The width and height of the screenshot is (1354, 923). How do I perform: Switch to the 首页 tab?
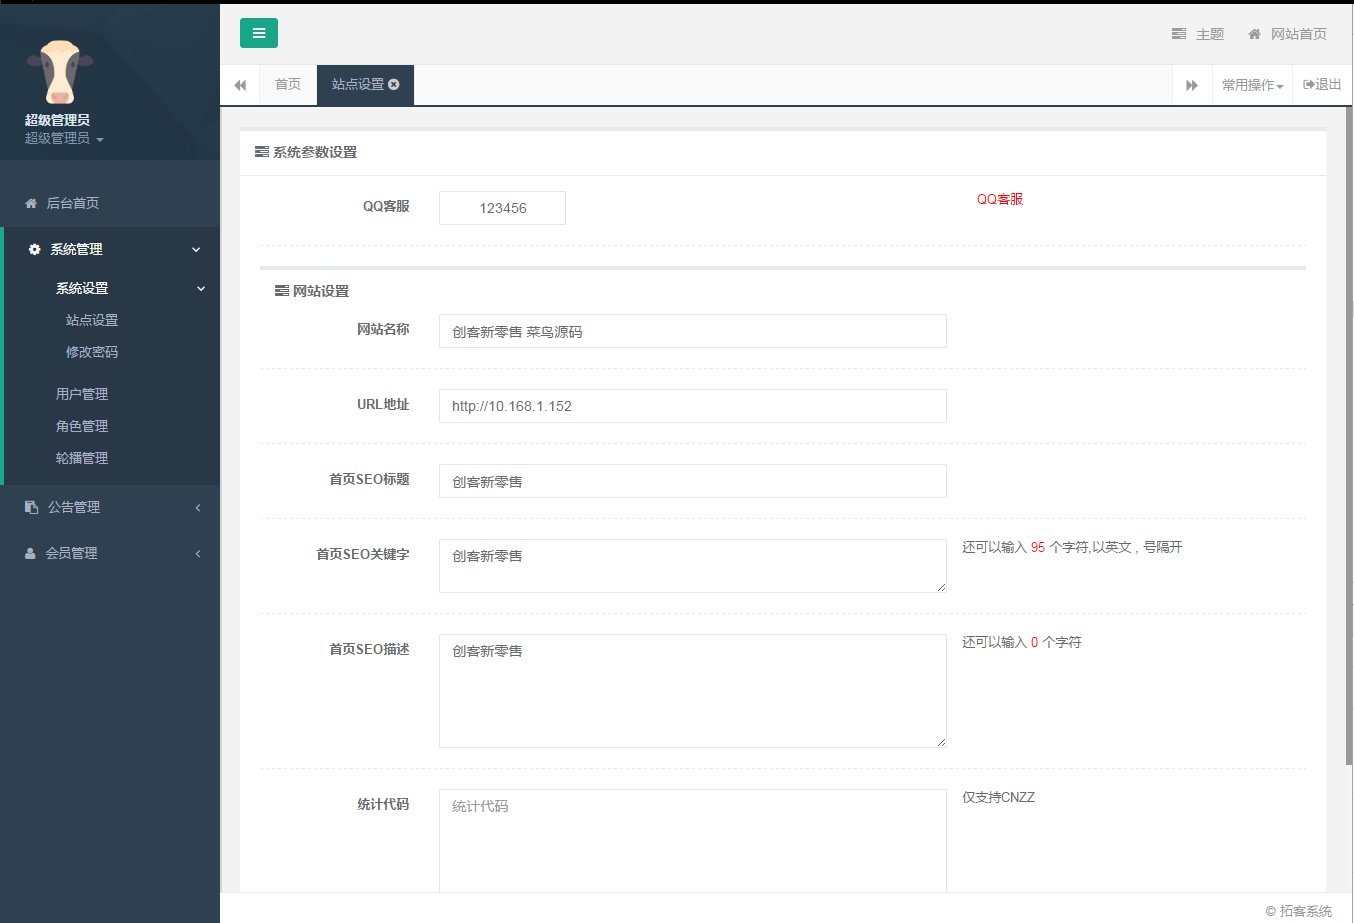point(287,84)
